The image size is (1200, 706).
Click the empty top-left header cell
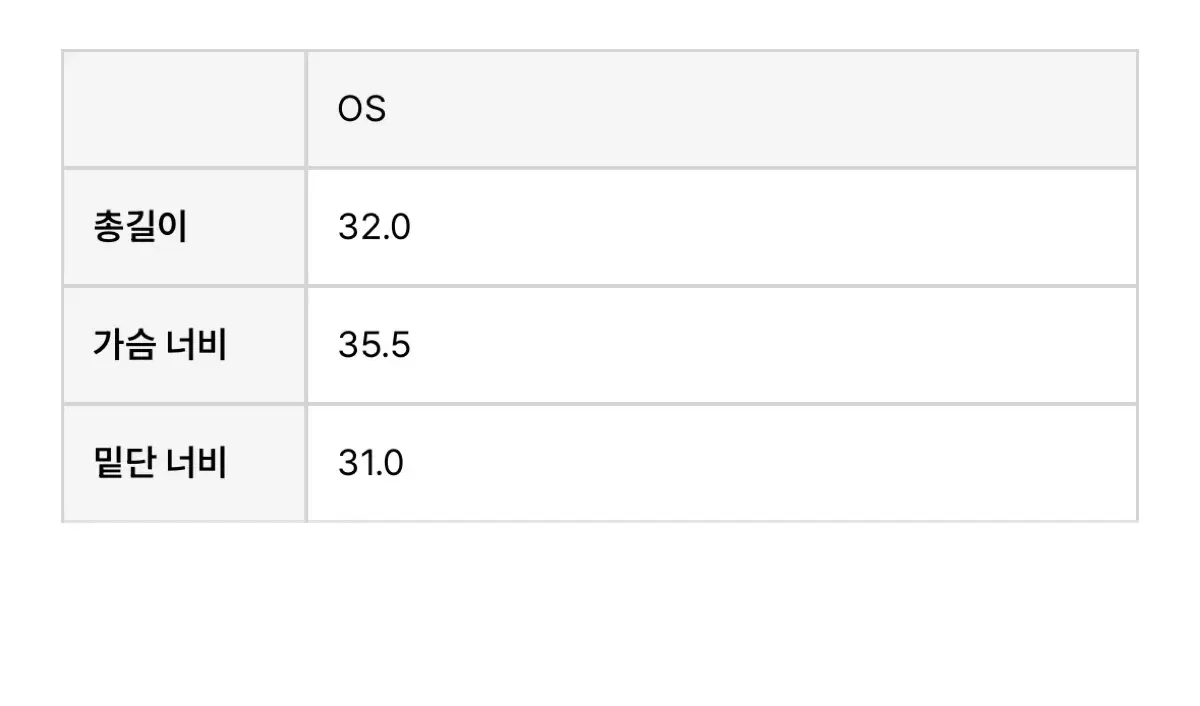[x=184, y=109]
